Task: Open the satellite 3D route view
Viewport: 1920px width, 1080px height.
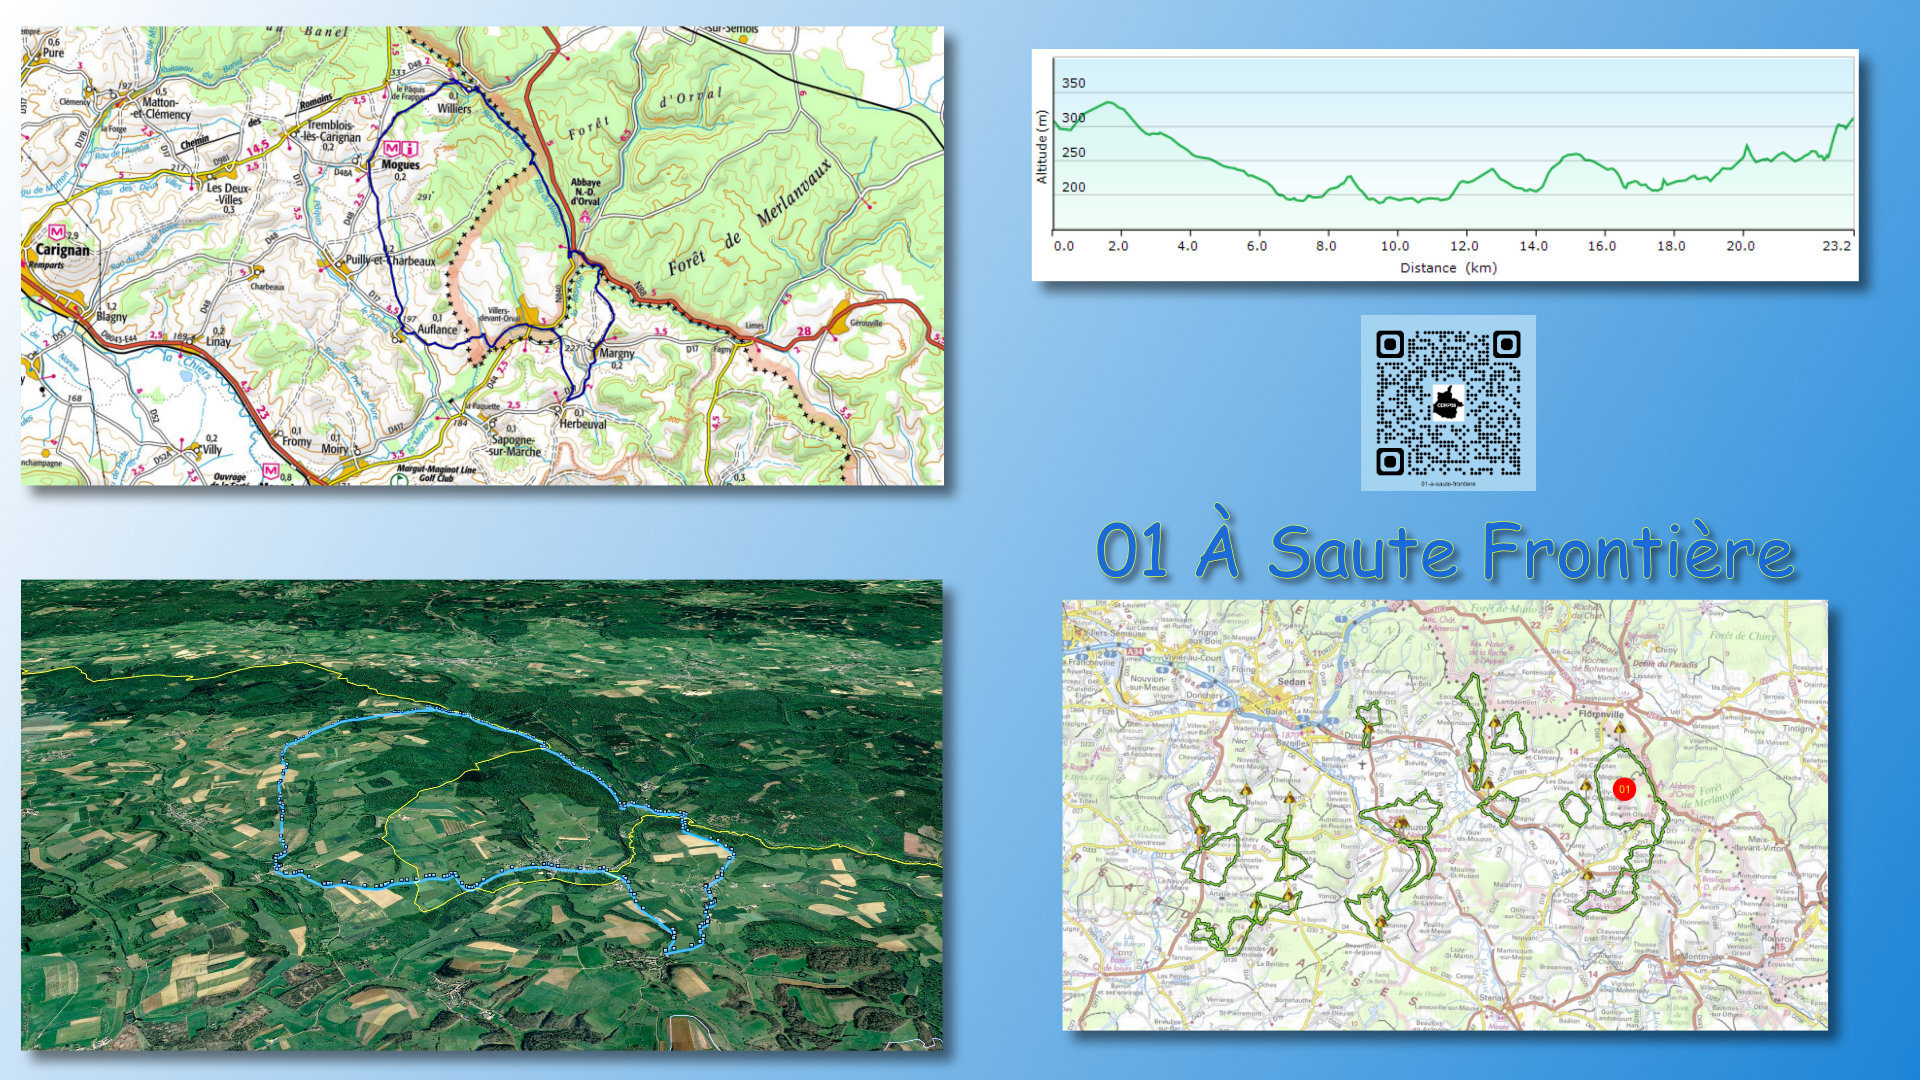Action: point(481,815)
